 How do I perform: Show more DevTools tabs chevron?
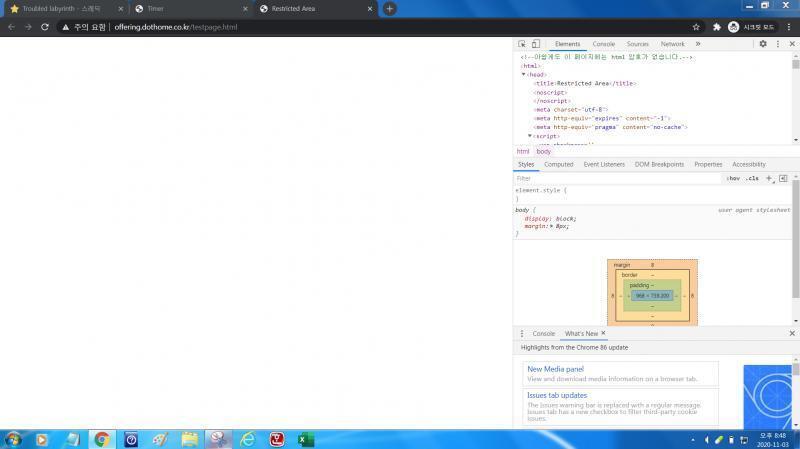698,44
